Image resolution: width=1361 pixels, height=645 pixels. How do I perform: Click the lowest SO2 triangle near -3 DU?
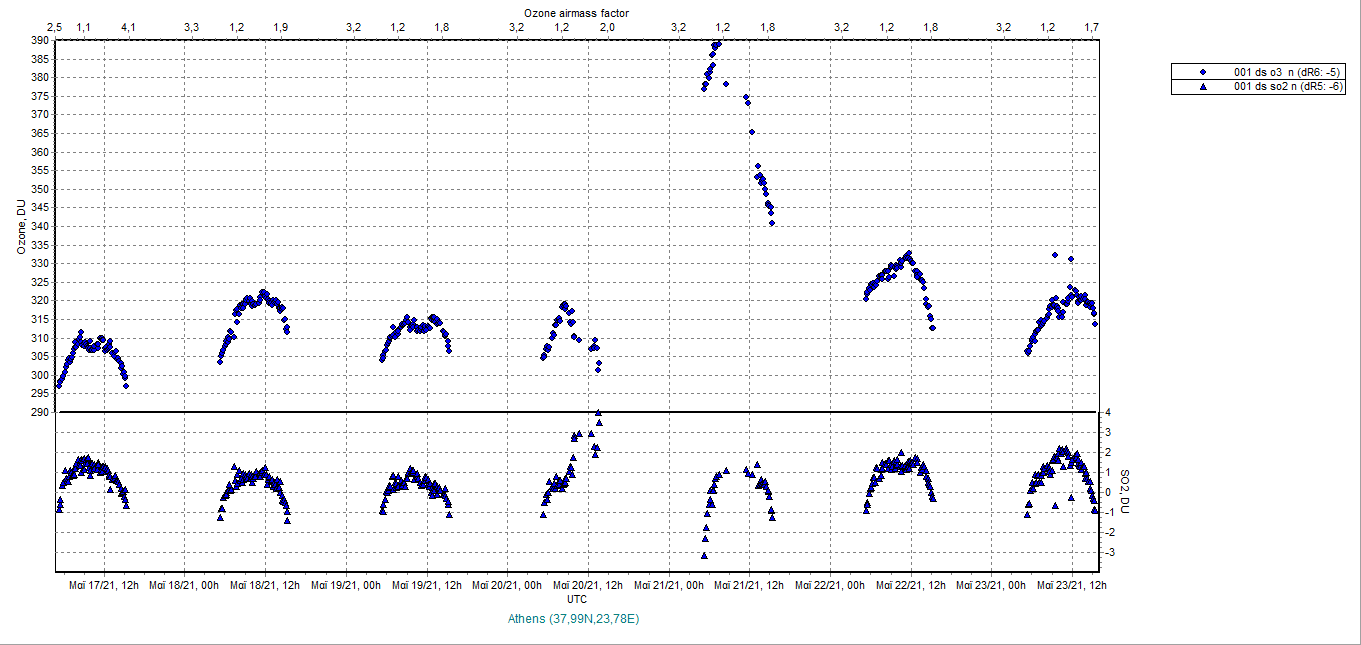704,555
